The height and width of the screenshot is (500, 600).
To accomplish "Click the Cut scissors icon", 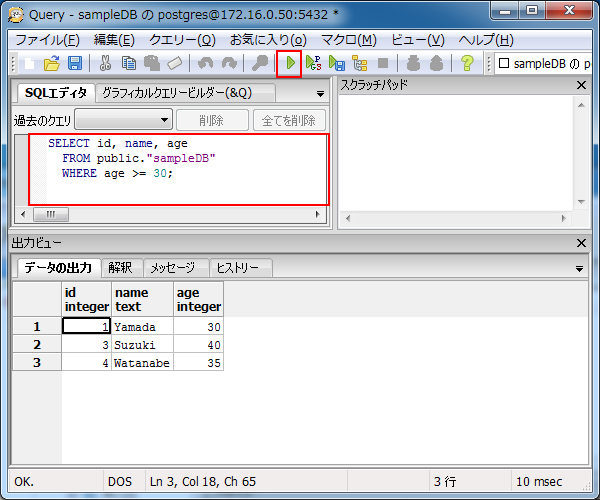I will click(x=105, y=63).
